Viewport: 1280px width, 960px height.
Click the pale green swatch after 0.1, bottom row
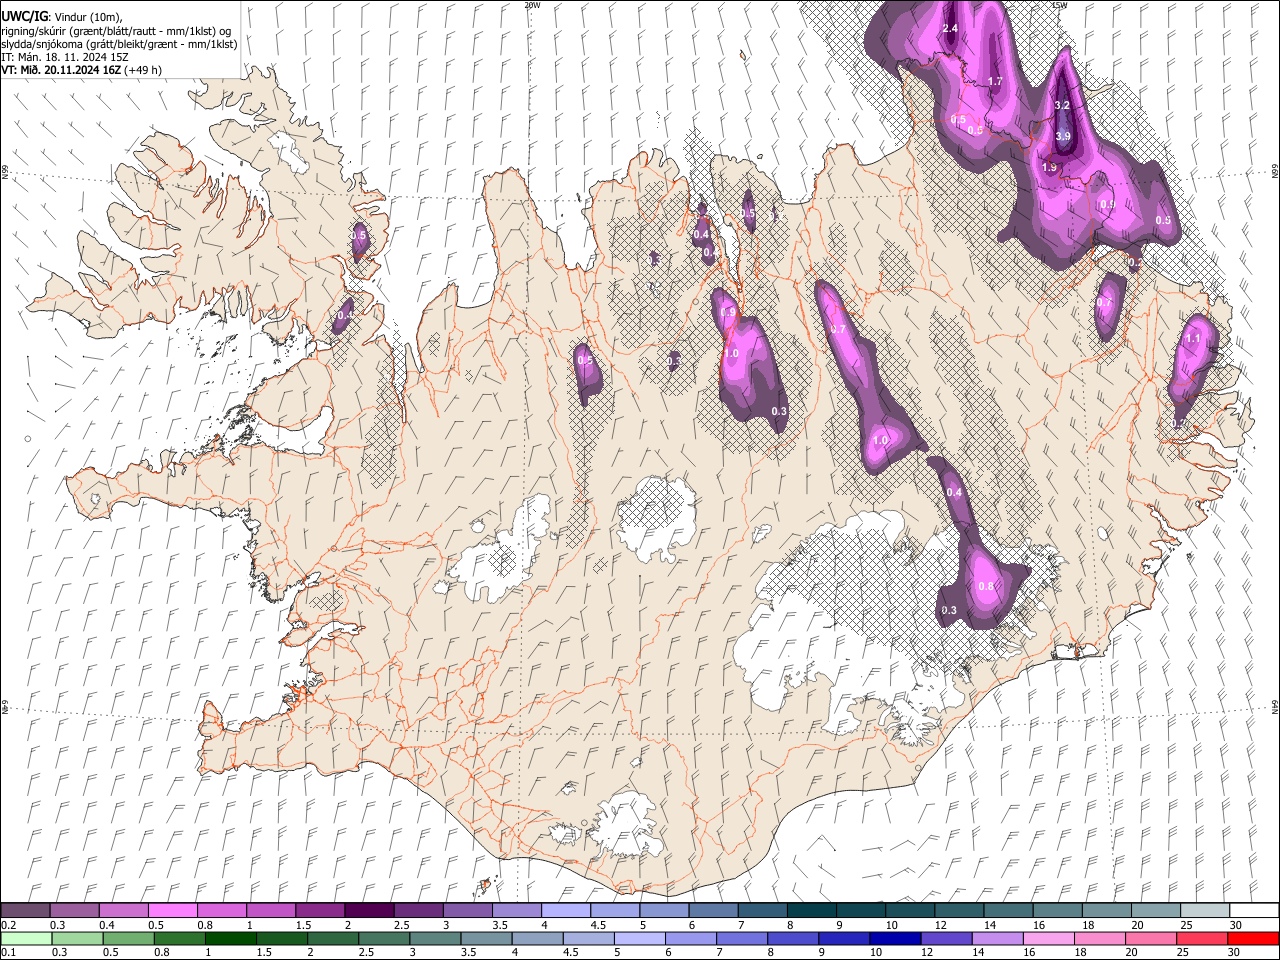pyautogui.click(x=26, y=938)
